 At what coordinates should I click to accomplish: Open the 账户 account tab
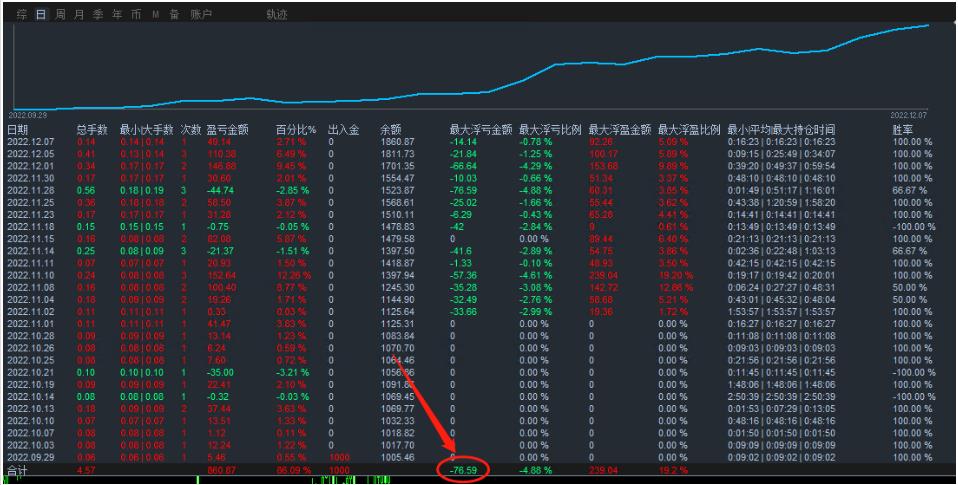point(200,15)
